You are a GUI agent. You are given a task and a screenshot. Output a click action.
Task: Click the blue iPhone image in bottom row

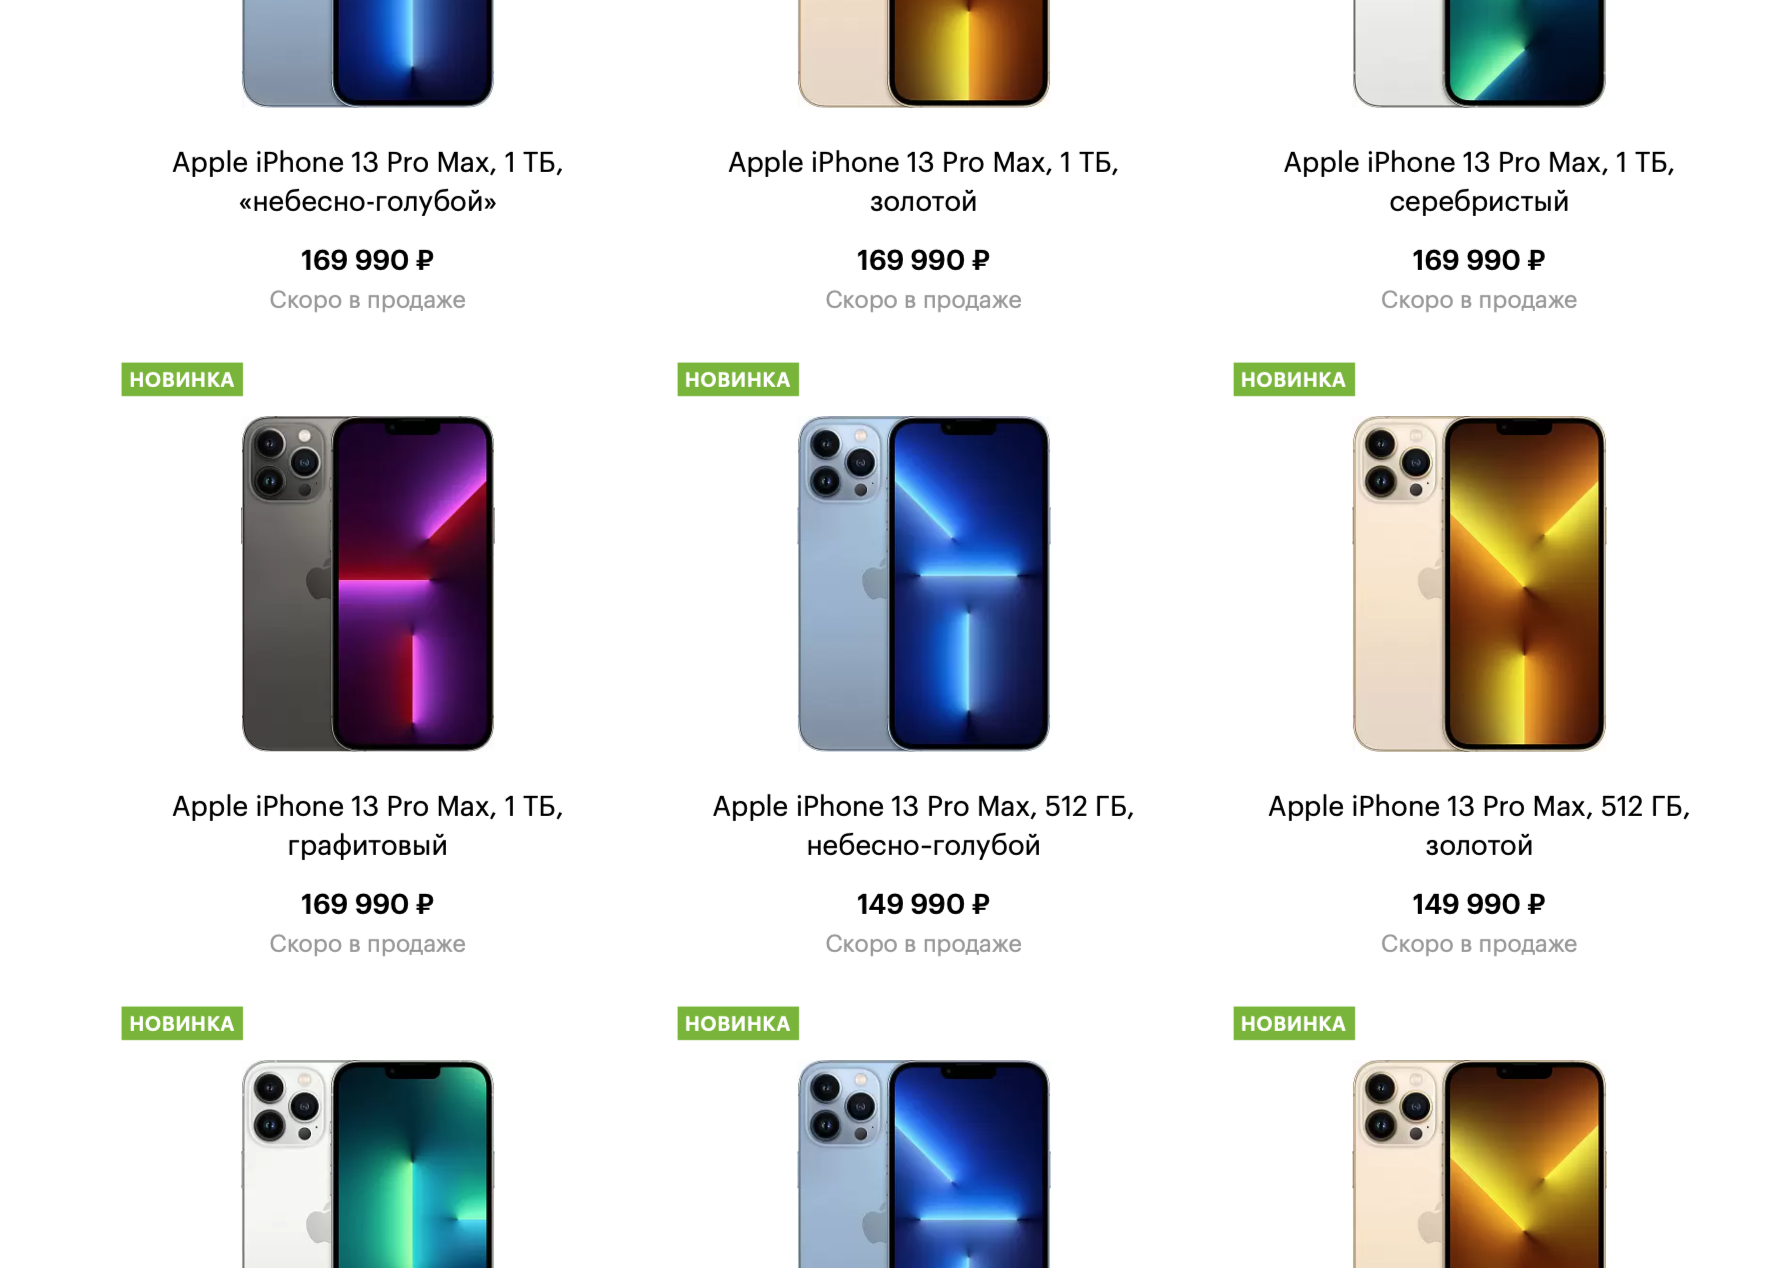click(x=923, y=1164)
